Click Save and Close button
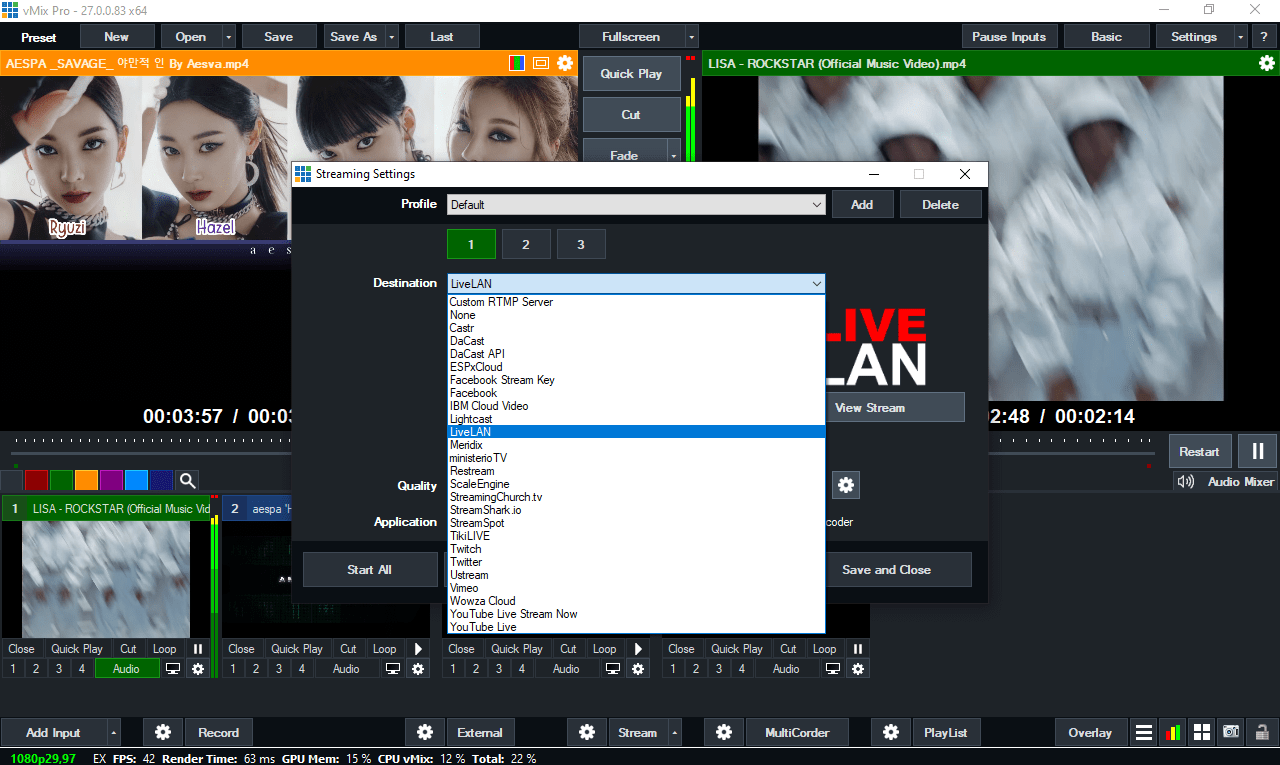 (886, 570)
